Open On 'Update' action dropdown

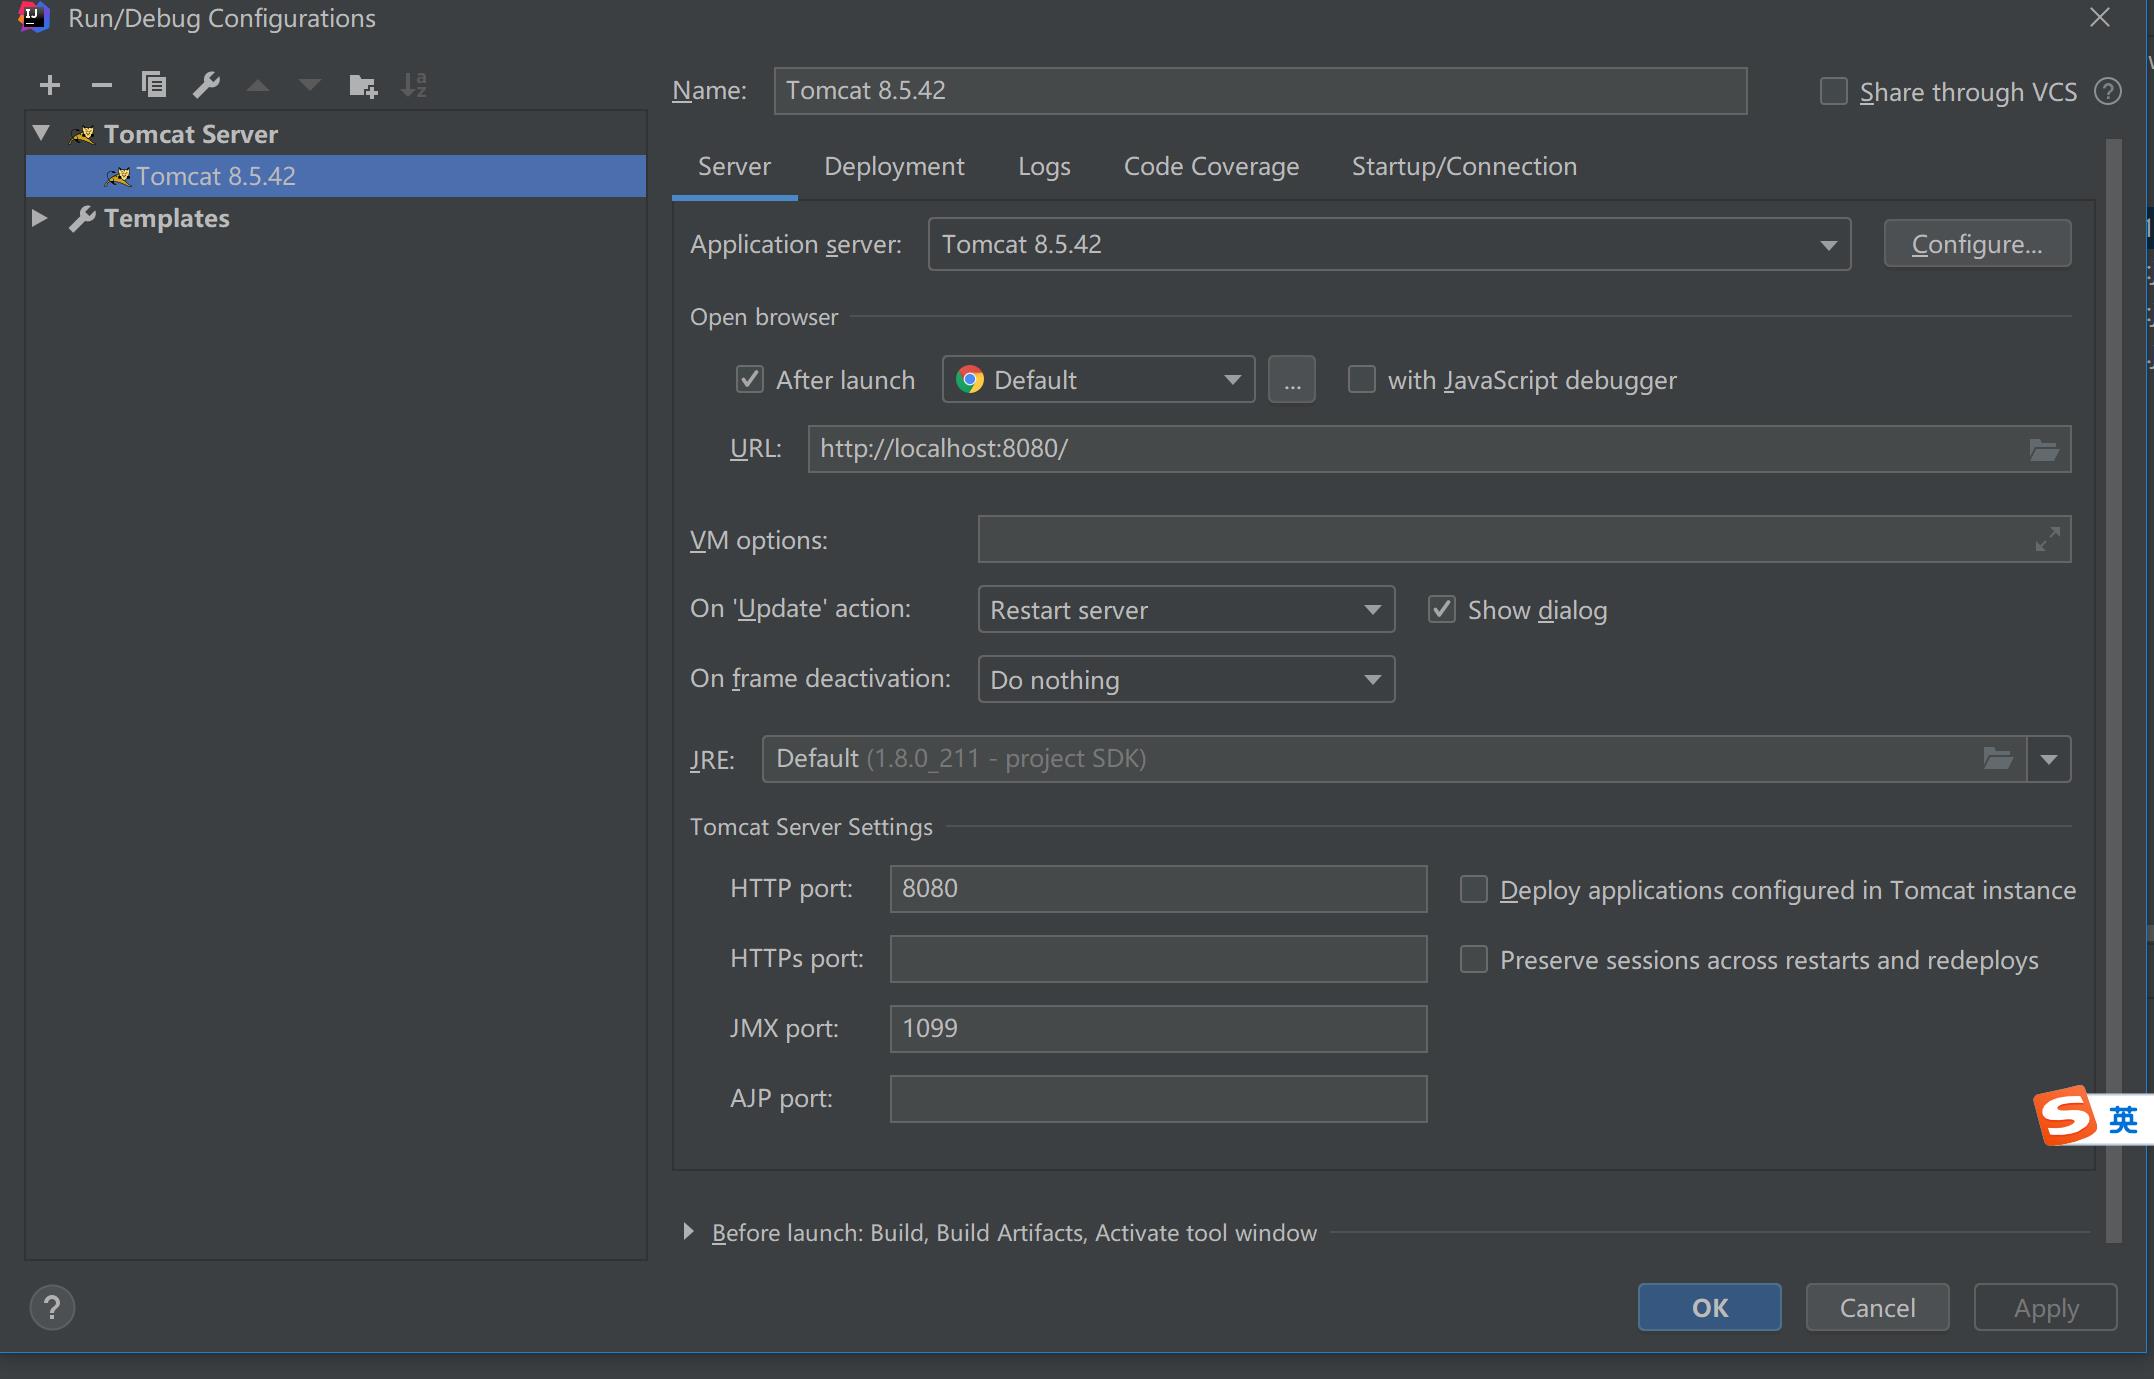click(1186, 609)
